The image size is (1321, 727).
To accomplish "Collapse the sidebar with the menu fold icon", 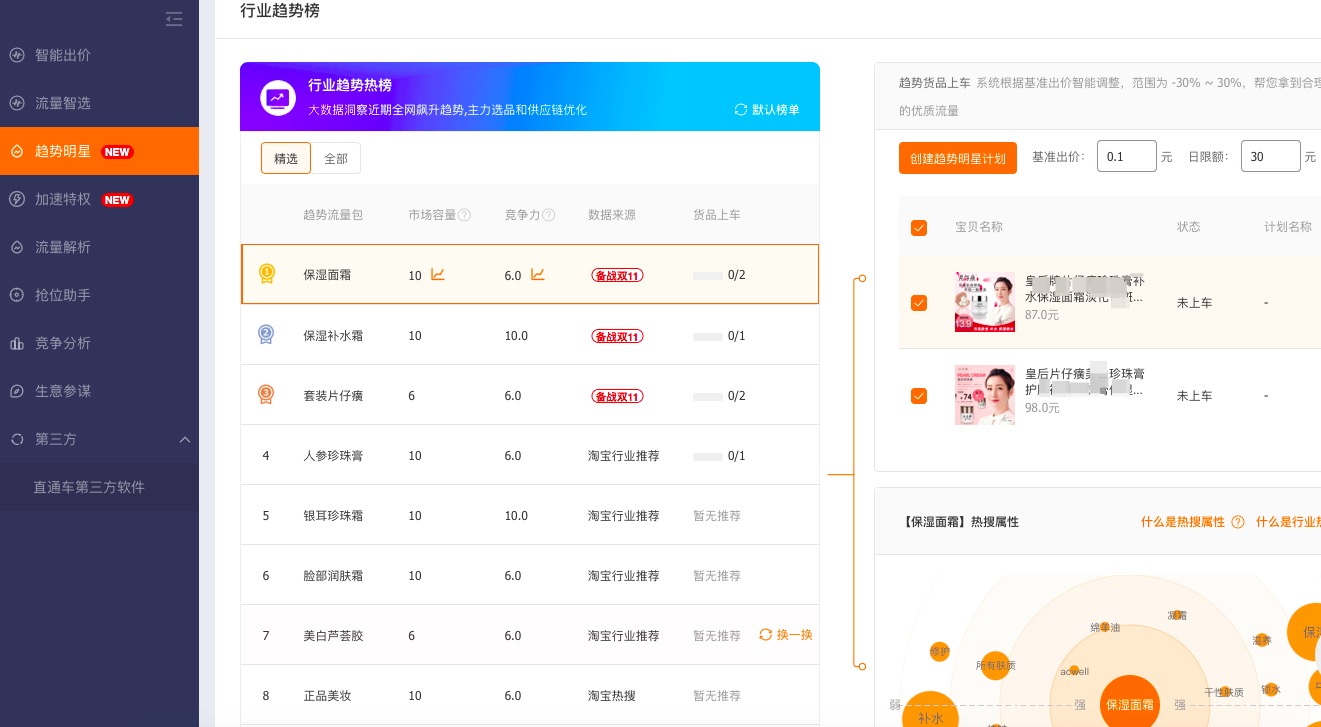I will point(174,19).
